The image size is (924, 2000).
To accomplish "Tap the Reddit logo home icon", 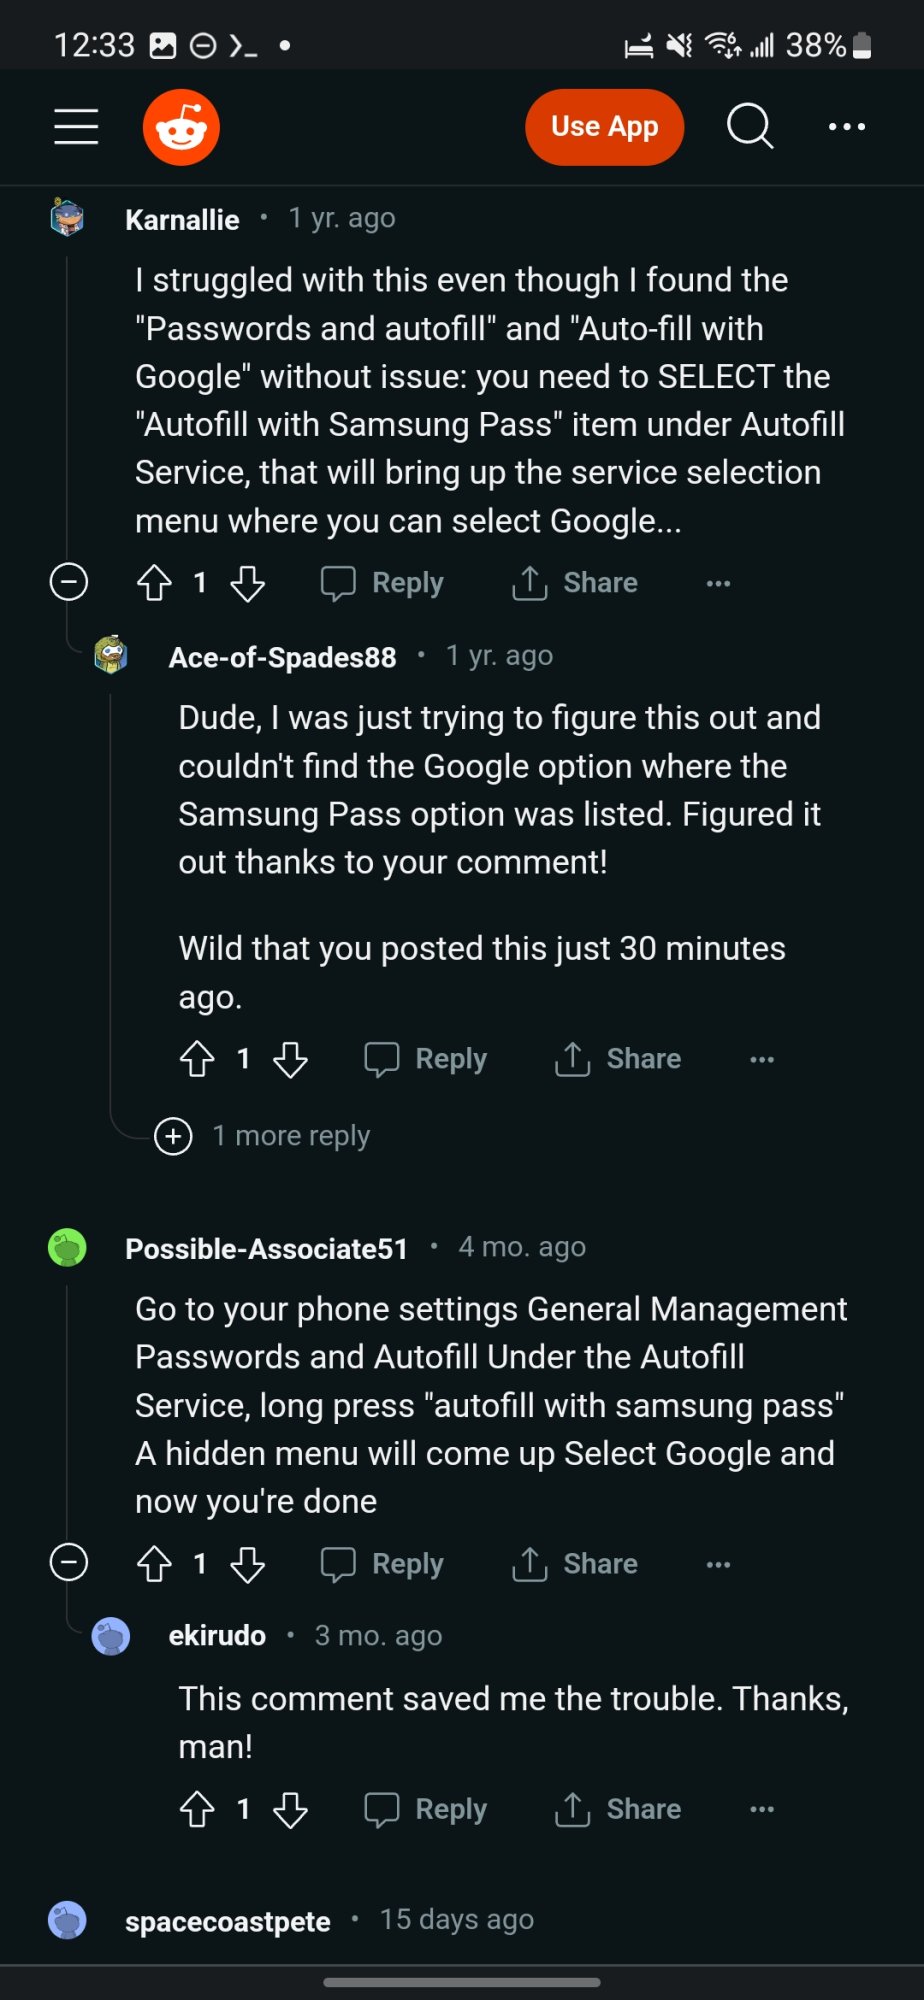I will pos(181,127).
